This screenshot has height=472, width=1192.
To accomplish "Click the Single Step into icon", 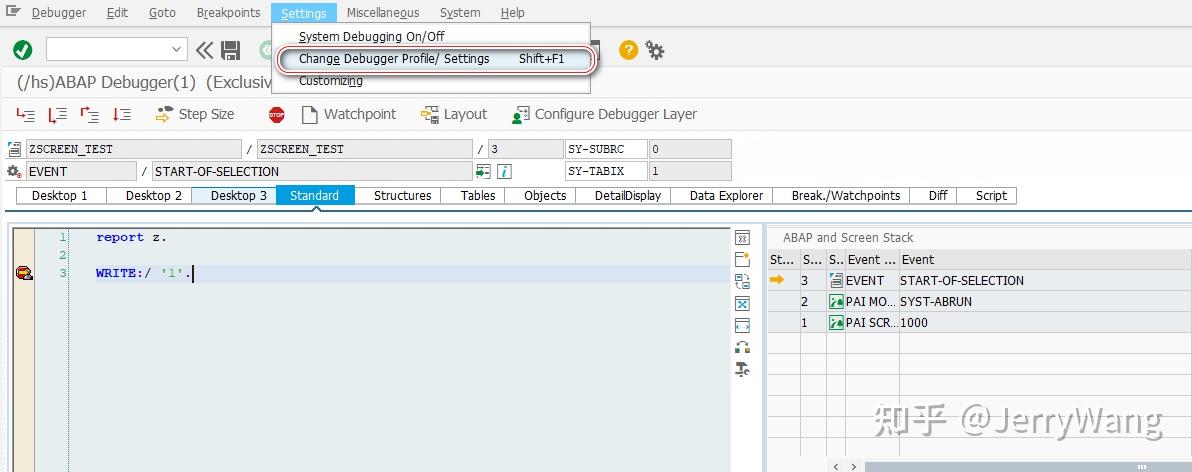I will pyautogui.click(x=26, y=115).
